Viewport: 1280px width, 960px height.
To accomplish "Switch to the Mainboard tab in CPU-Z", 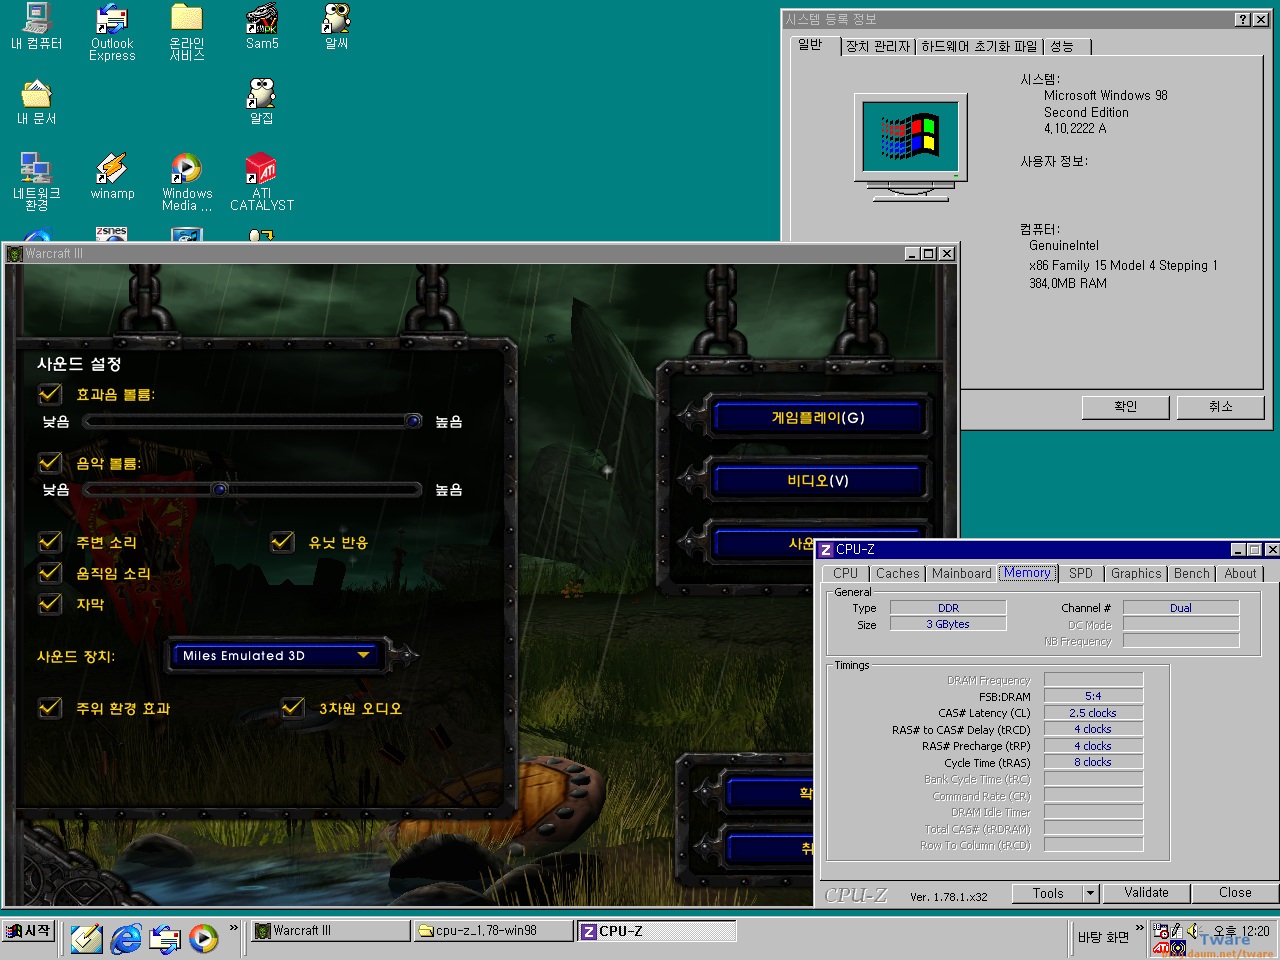I will coord(961,574).
